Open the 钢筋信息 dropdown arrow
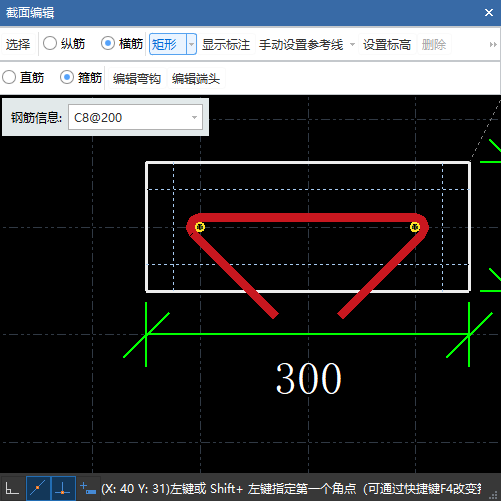501x501 pixels. pos(194,117)
